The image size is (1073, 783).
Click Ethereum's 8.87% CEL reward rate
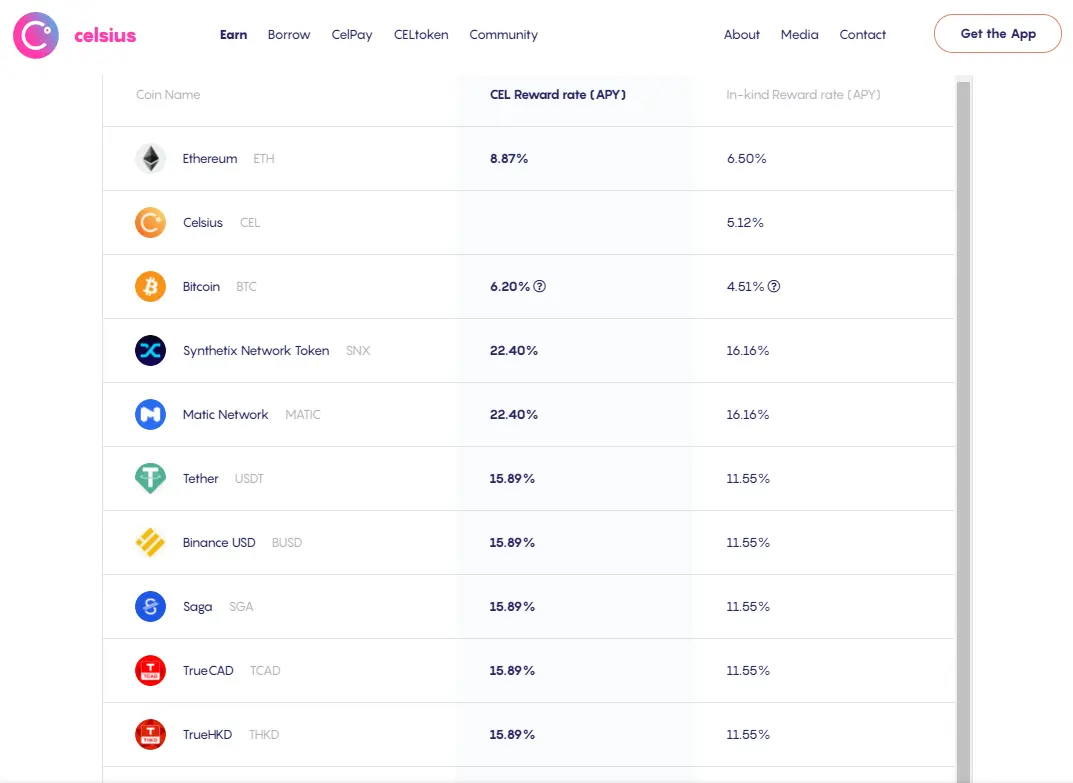click(x=508, y=159)
